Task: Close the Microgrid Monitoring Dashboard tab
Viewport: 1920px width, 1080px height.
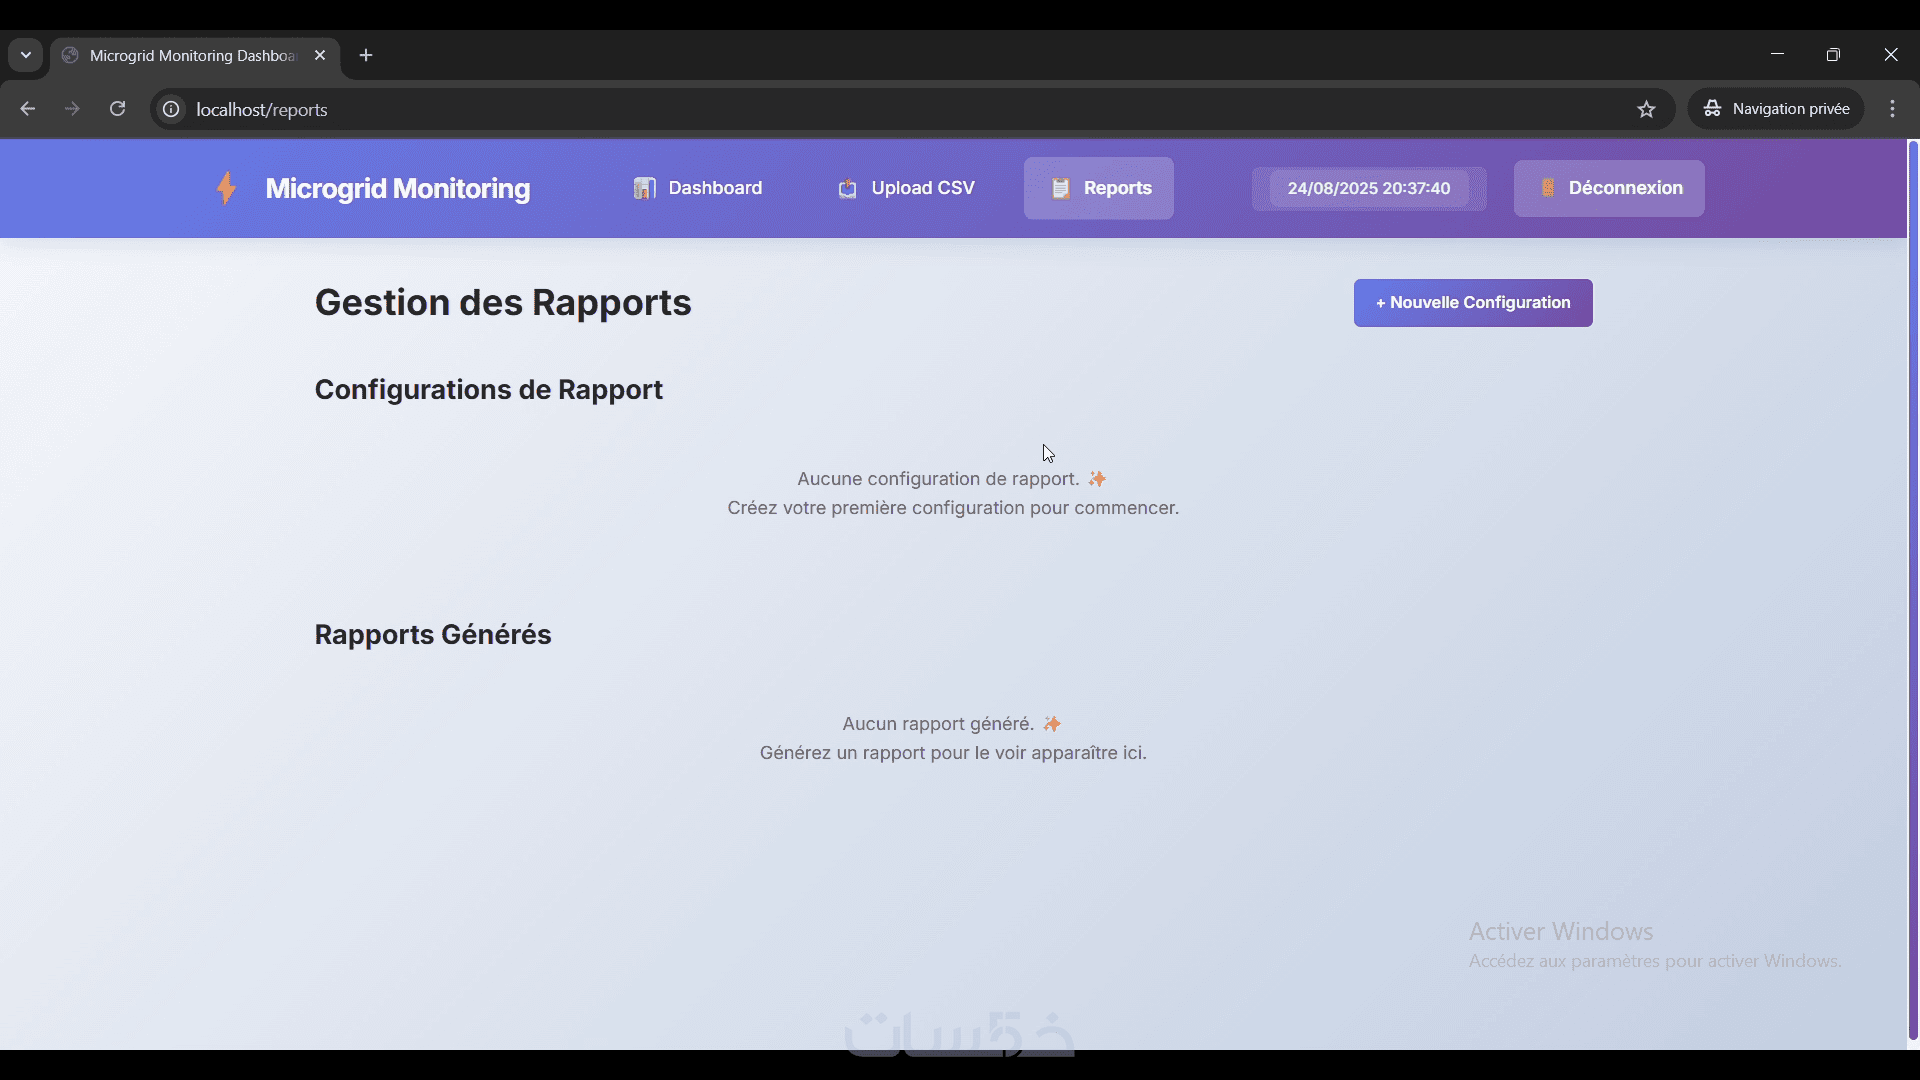Action: 320,55
